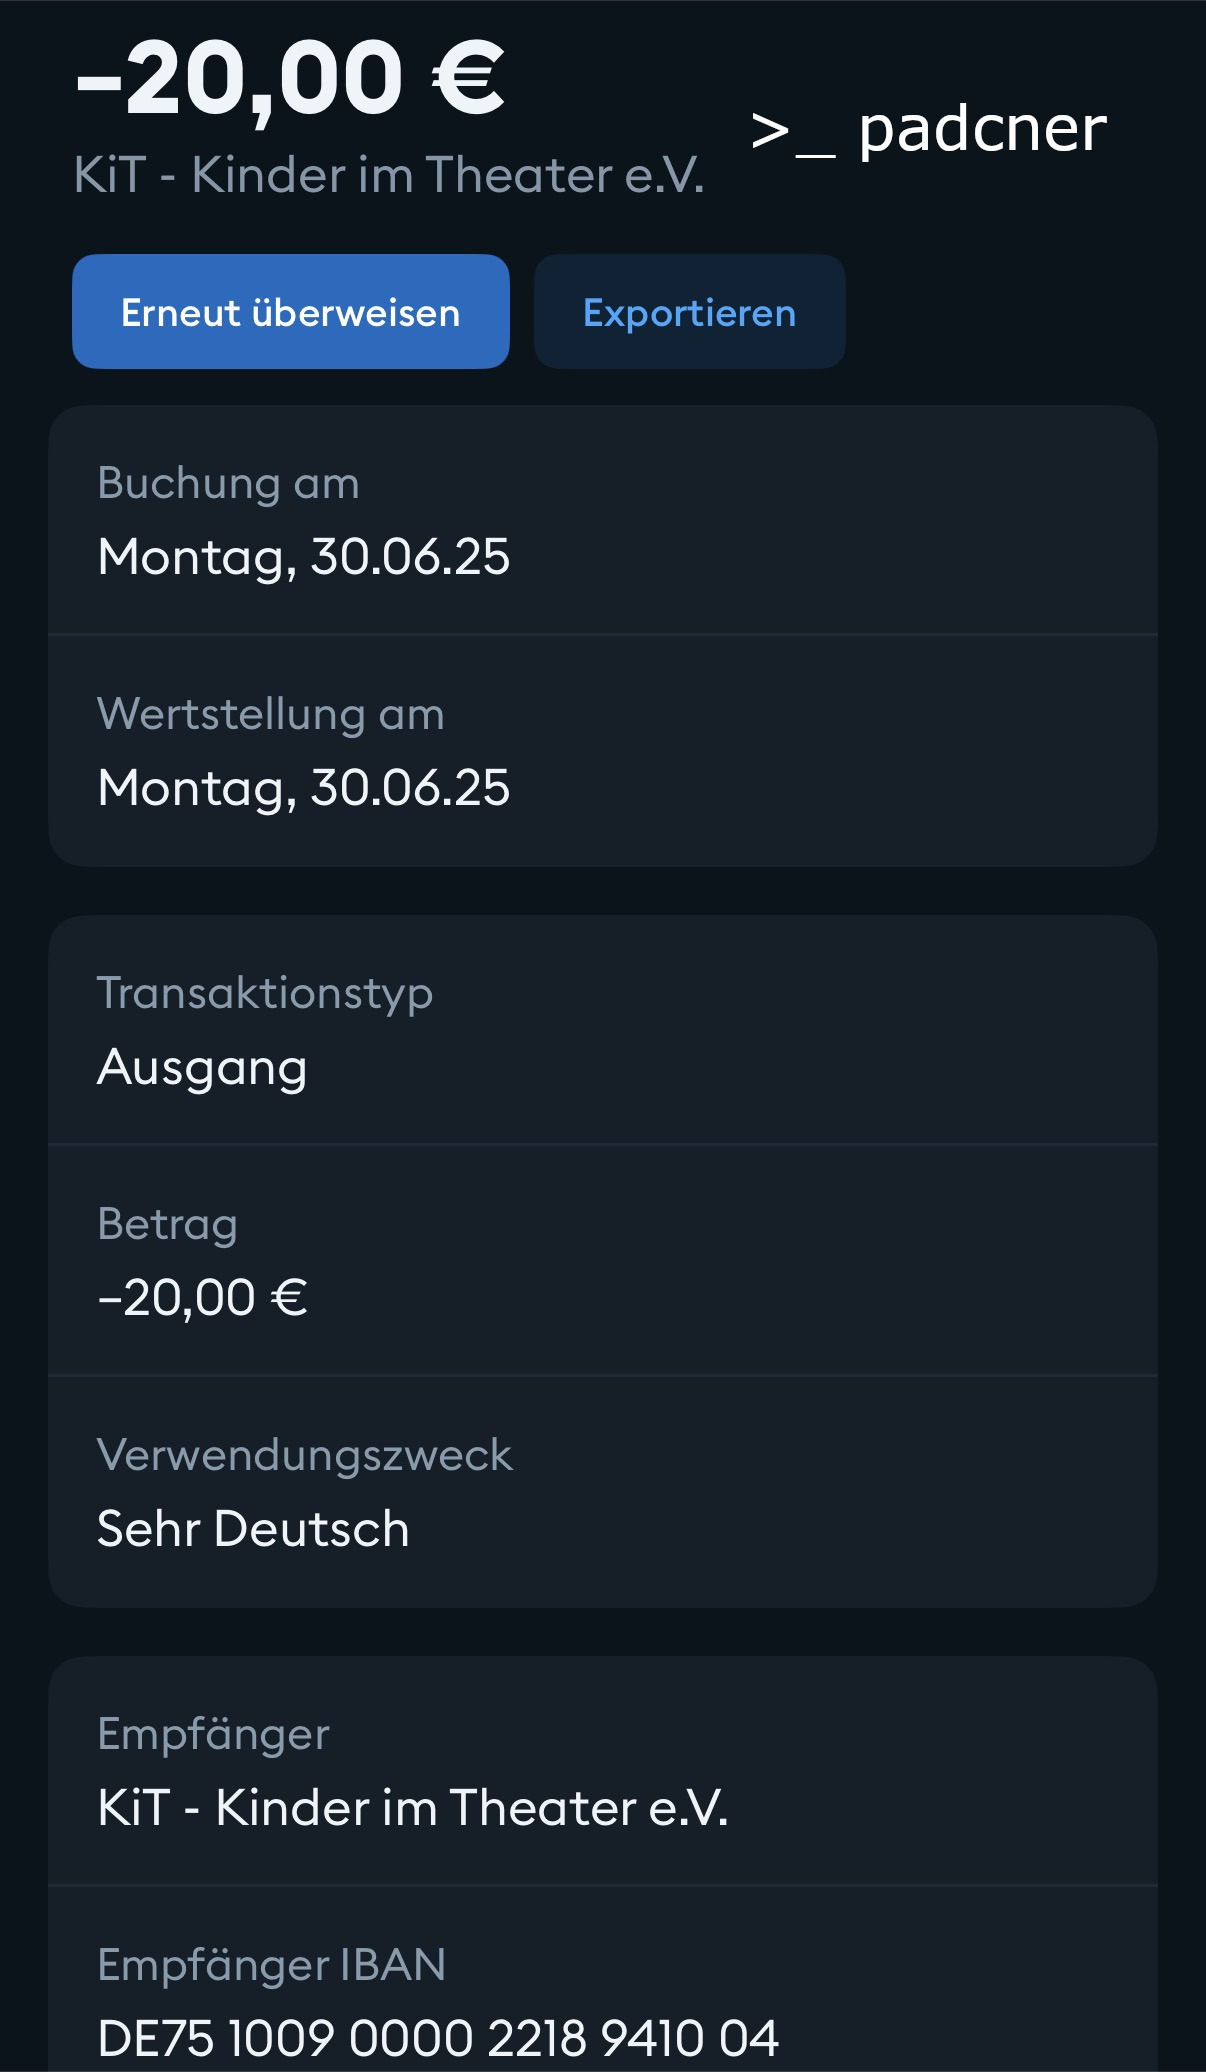Click the "Buchung am" label
The height and width of the screenshot is (2072, 1206).
(x=228, y=483)
